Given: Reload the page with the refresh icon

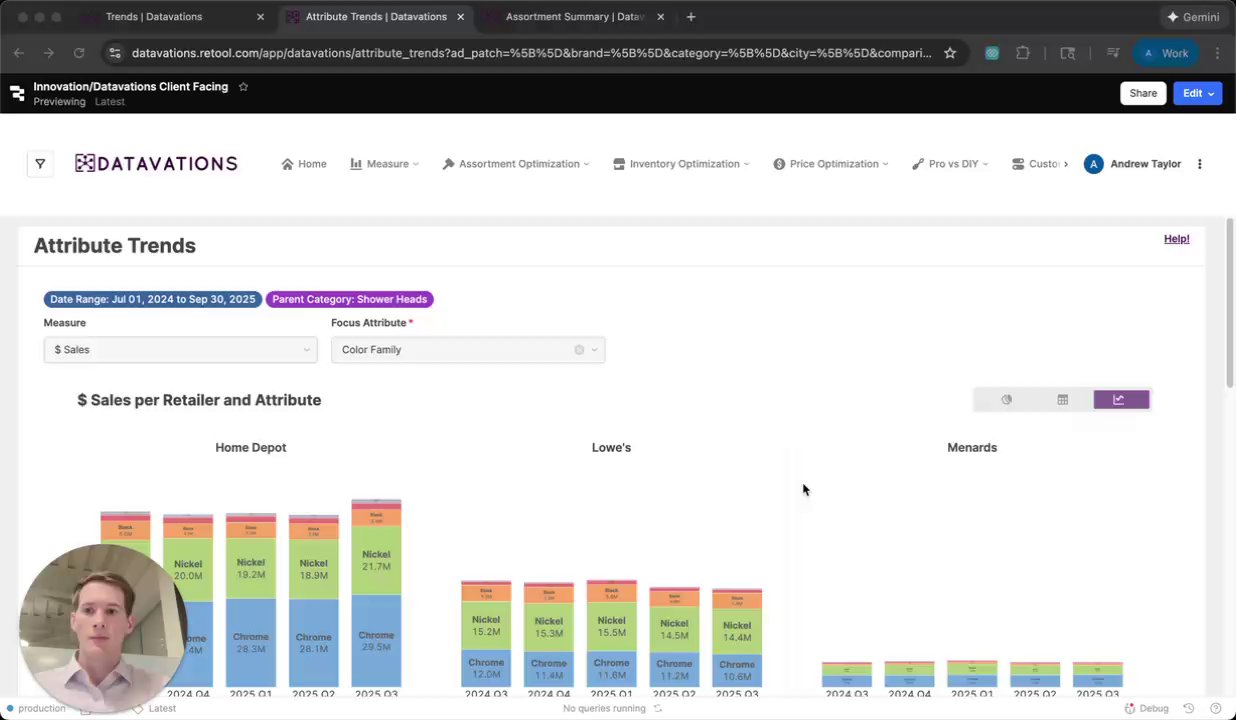Looking at the screenshot, I should pyautogui.click(x=79, y=53).
